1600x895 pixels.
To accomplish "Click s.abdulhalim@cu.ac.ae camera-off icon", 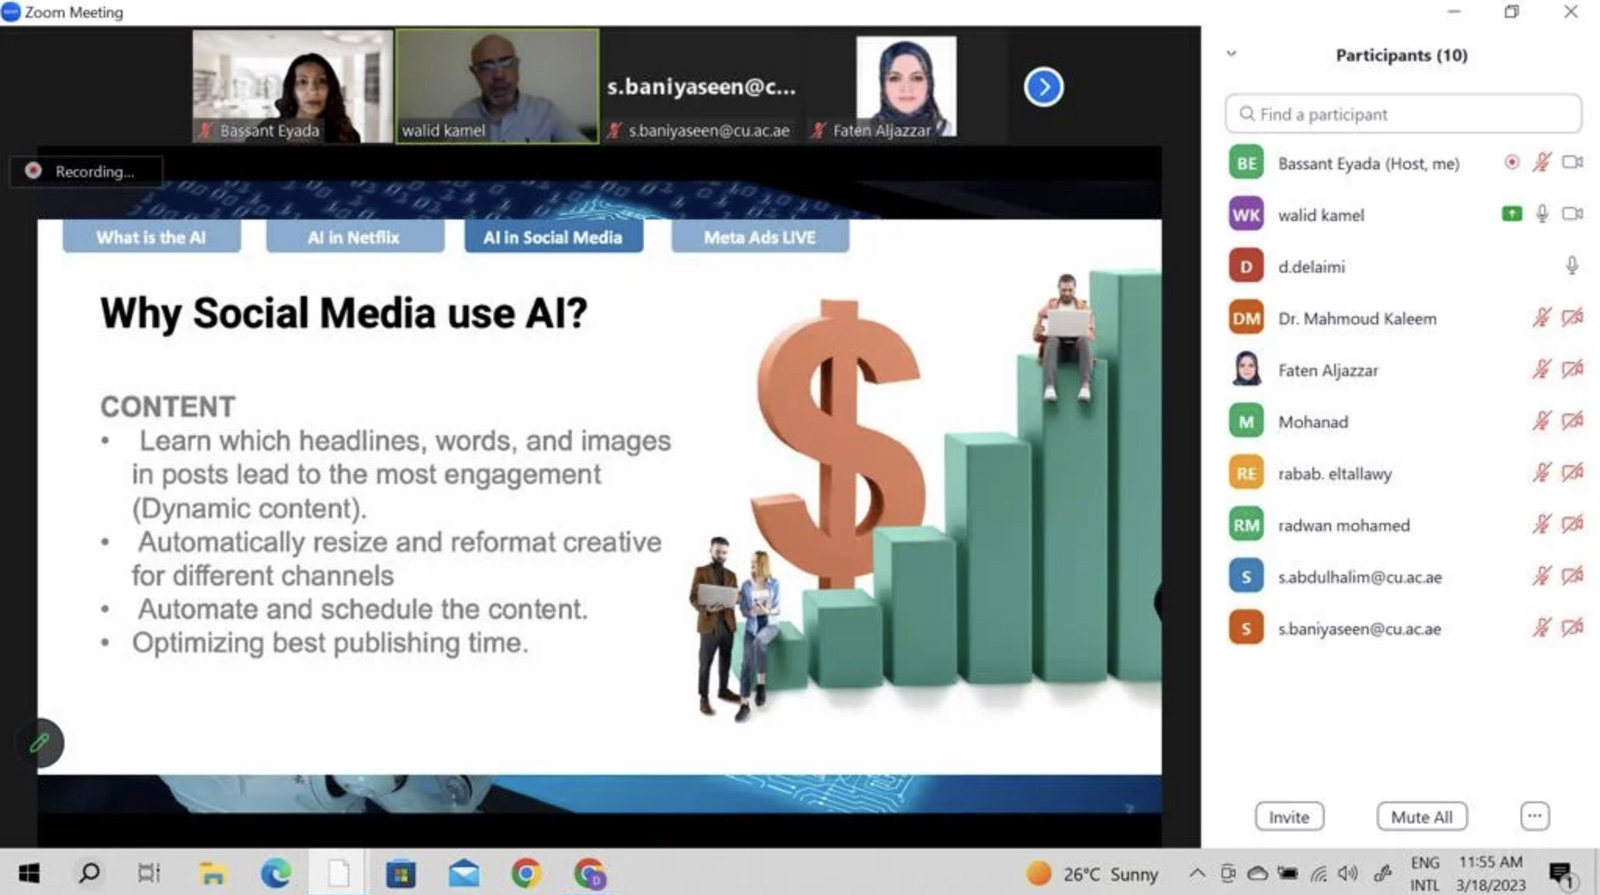I will click(x=1572, y=576).
